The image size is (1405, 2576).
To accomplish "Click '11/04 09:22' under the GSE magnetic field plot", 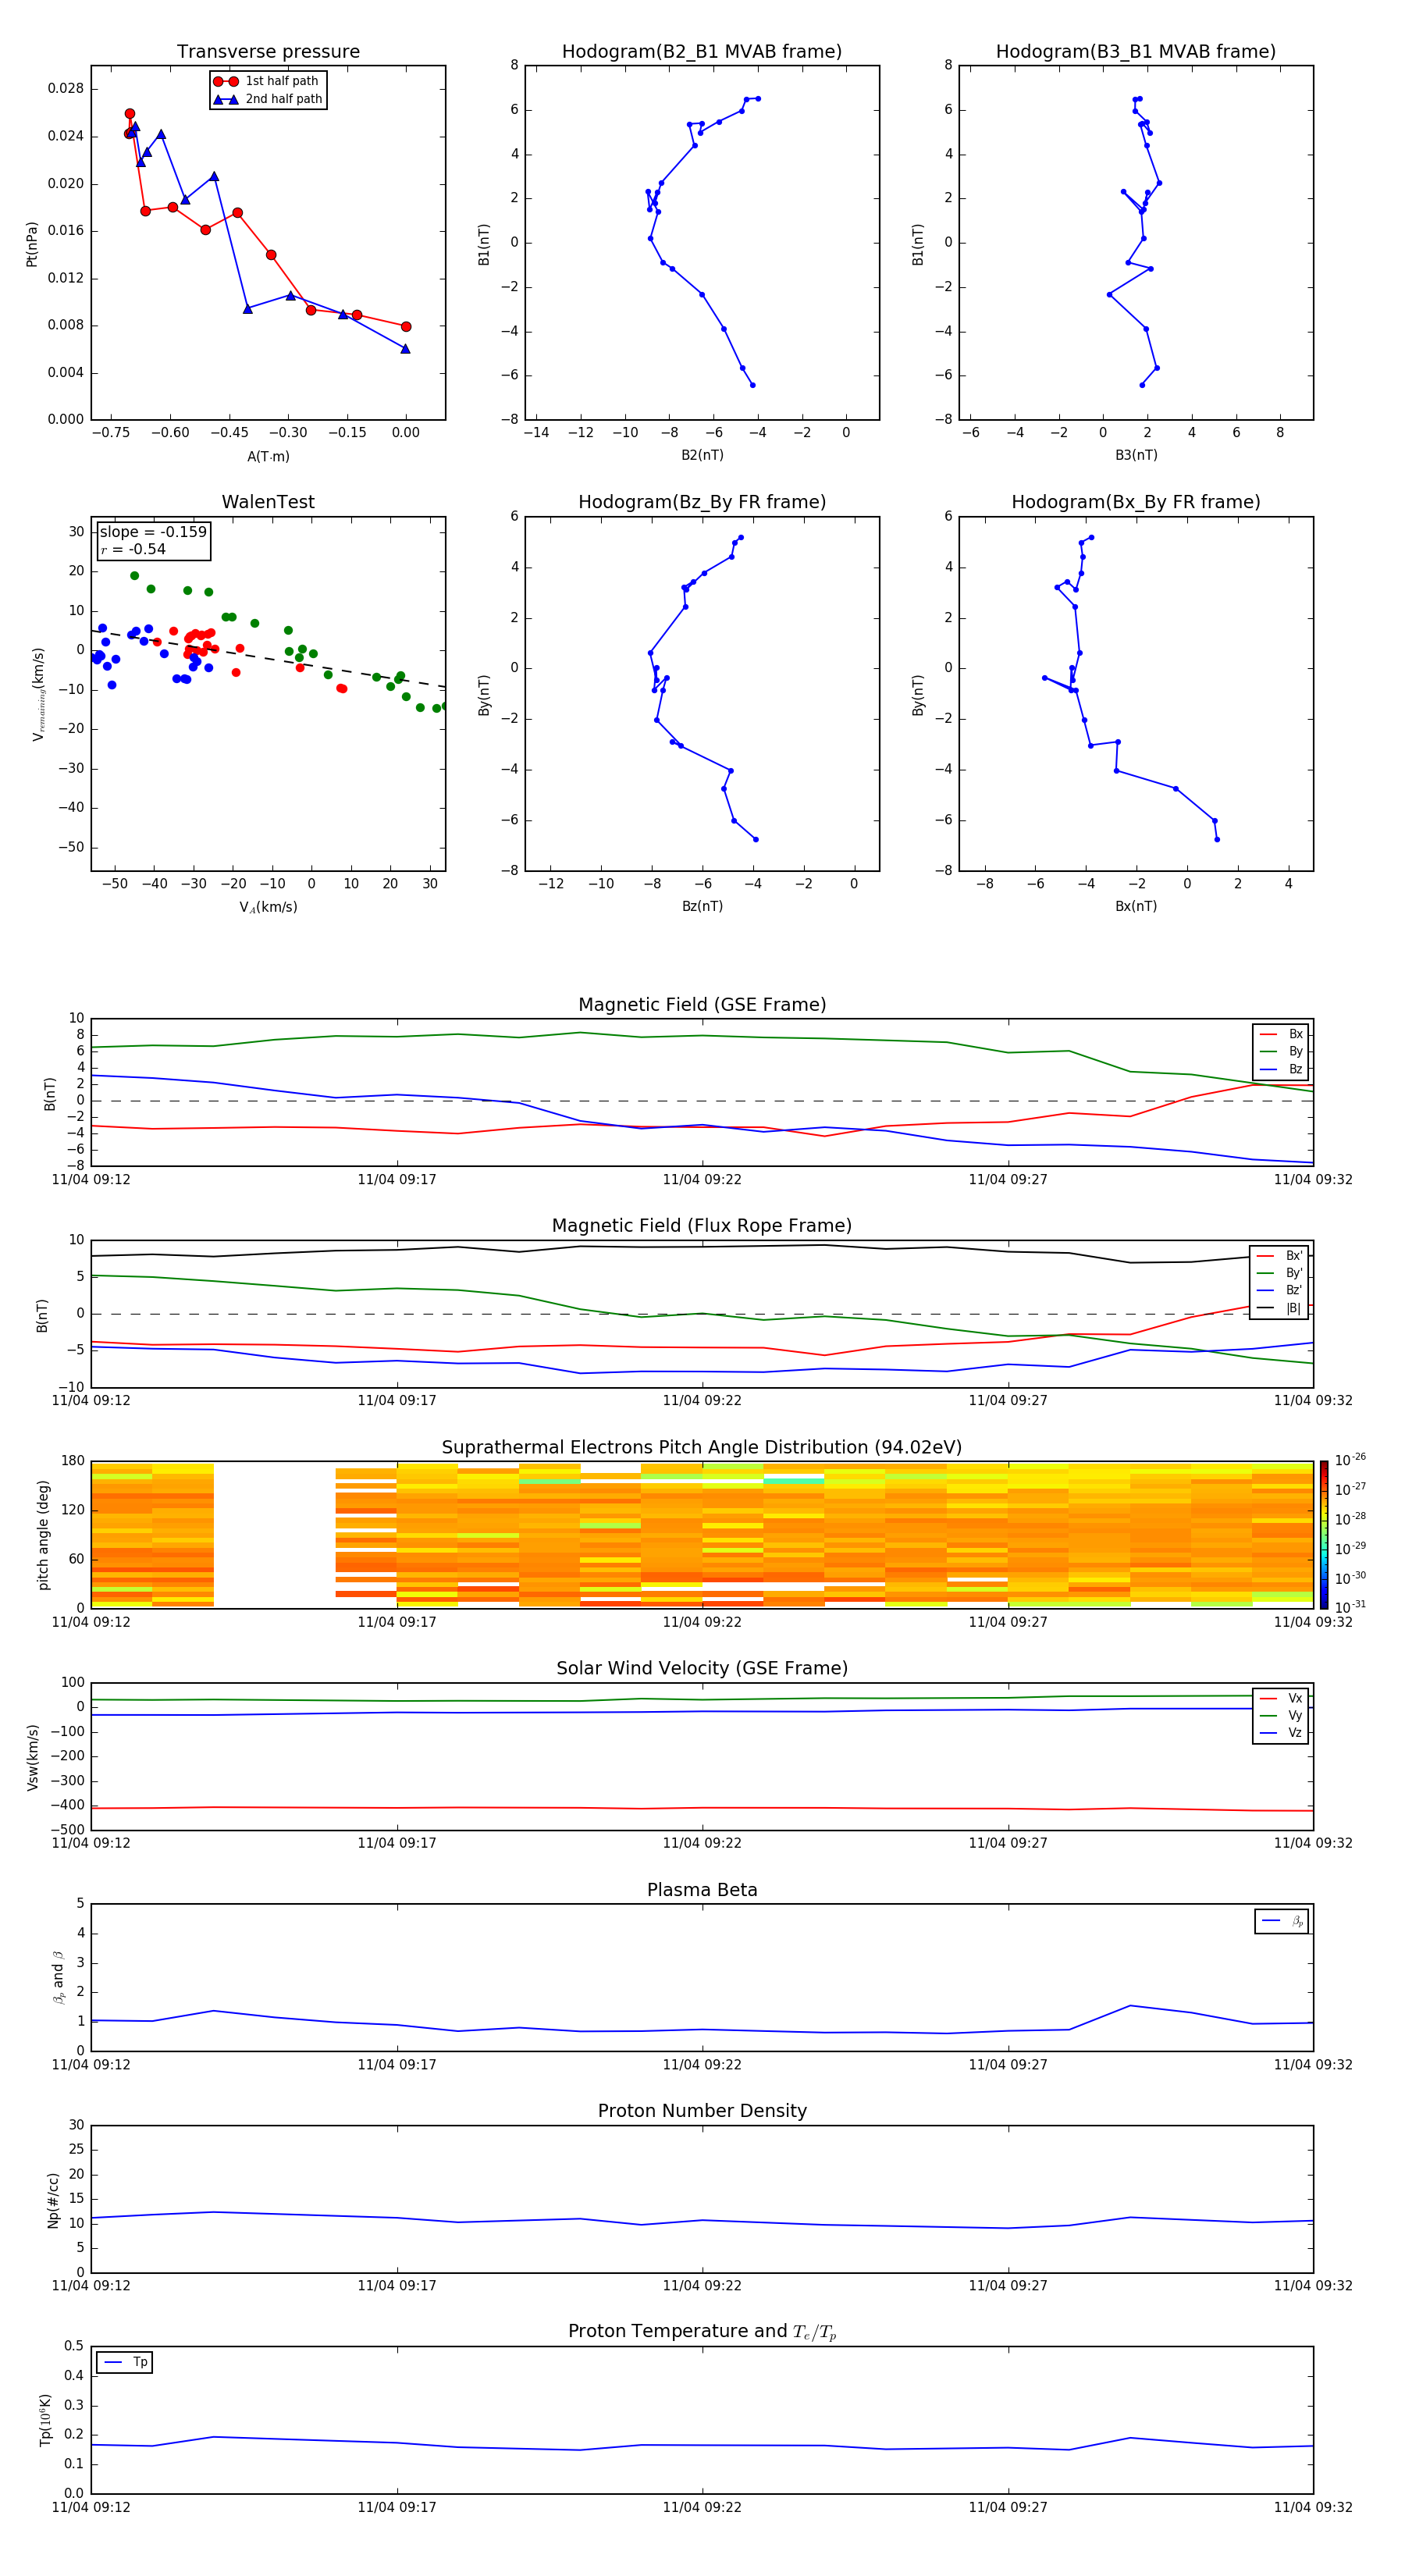I will 702,1180.
